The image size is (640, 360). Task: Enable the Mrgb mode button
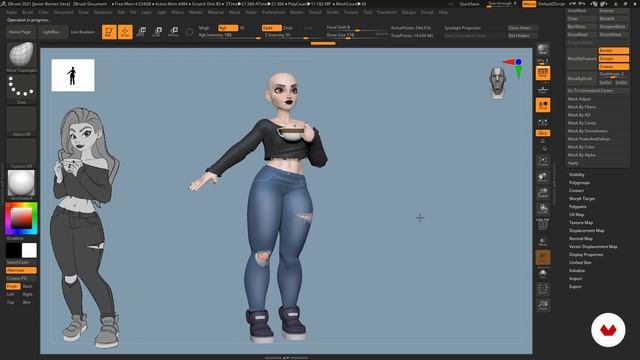(205, 28)
